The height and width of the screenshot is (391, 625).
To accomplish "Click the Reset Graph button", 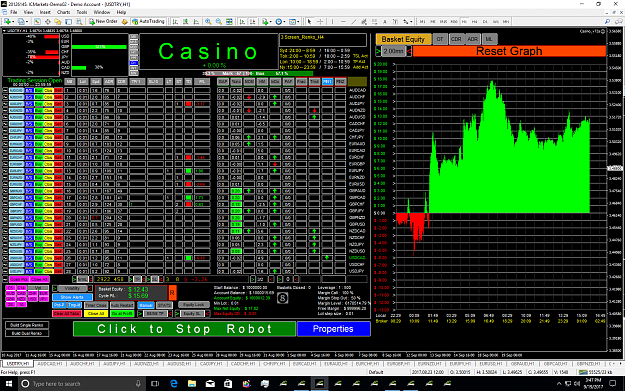I will coord(509,51).
